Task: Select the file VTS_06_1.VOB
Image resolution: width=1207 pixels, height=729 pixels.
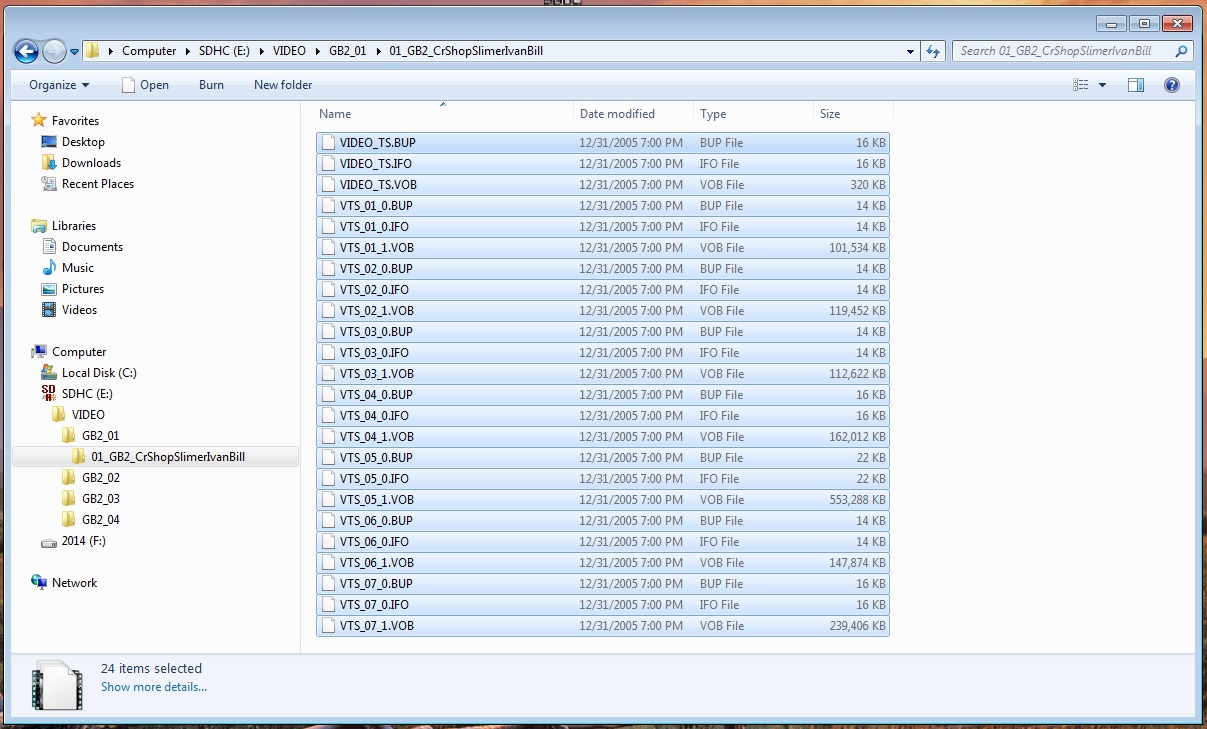Action: tap(602, 563)
